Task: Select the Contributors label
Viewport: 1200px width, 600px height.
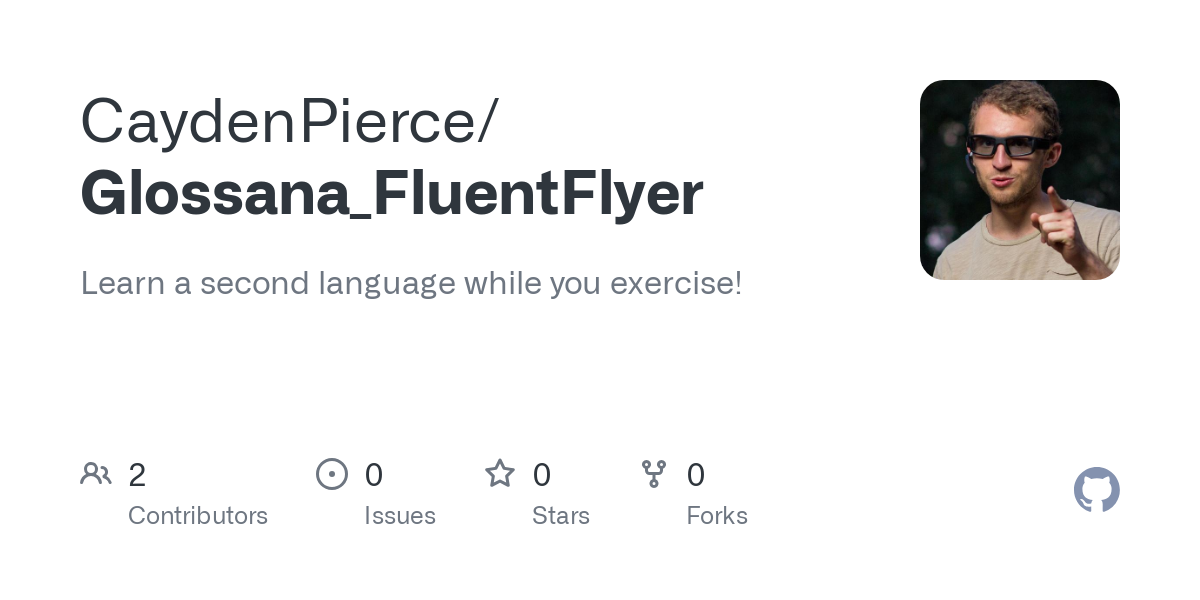Action: coord(198,516)
